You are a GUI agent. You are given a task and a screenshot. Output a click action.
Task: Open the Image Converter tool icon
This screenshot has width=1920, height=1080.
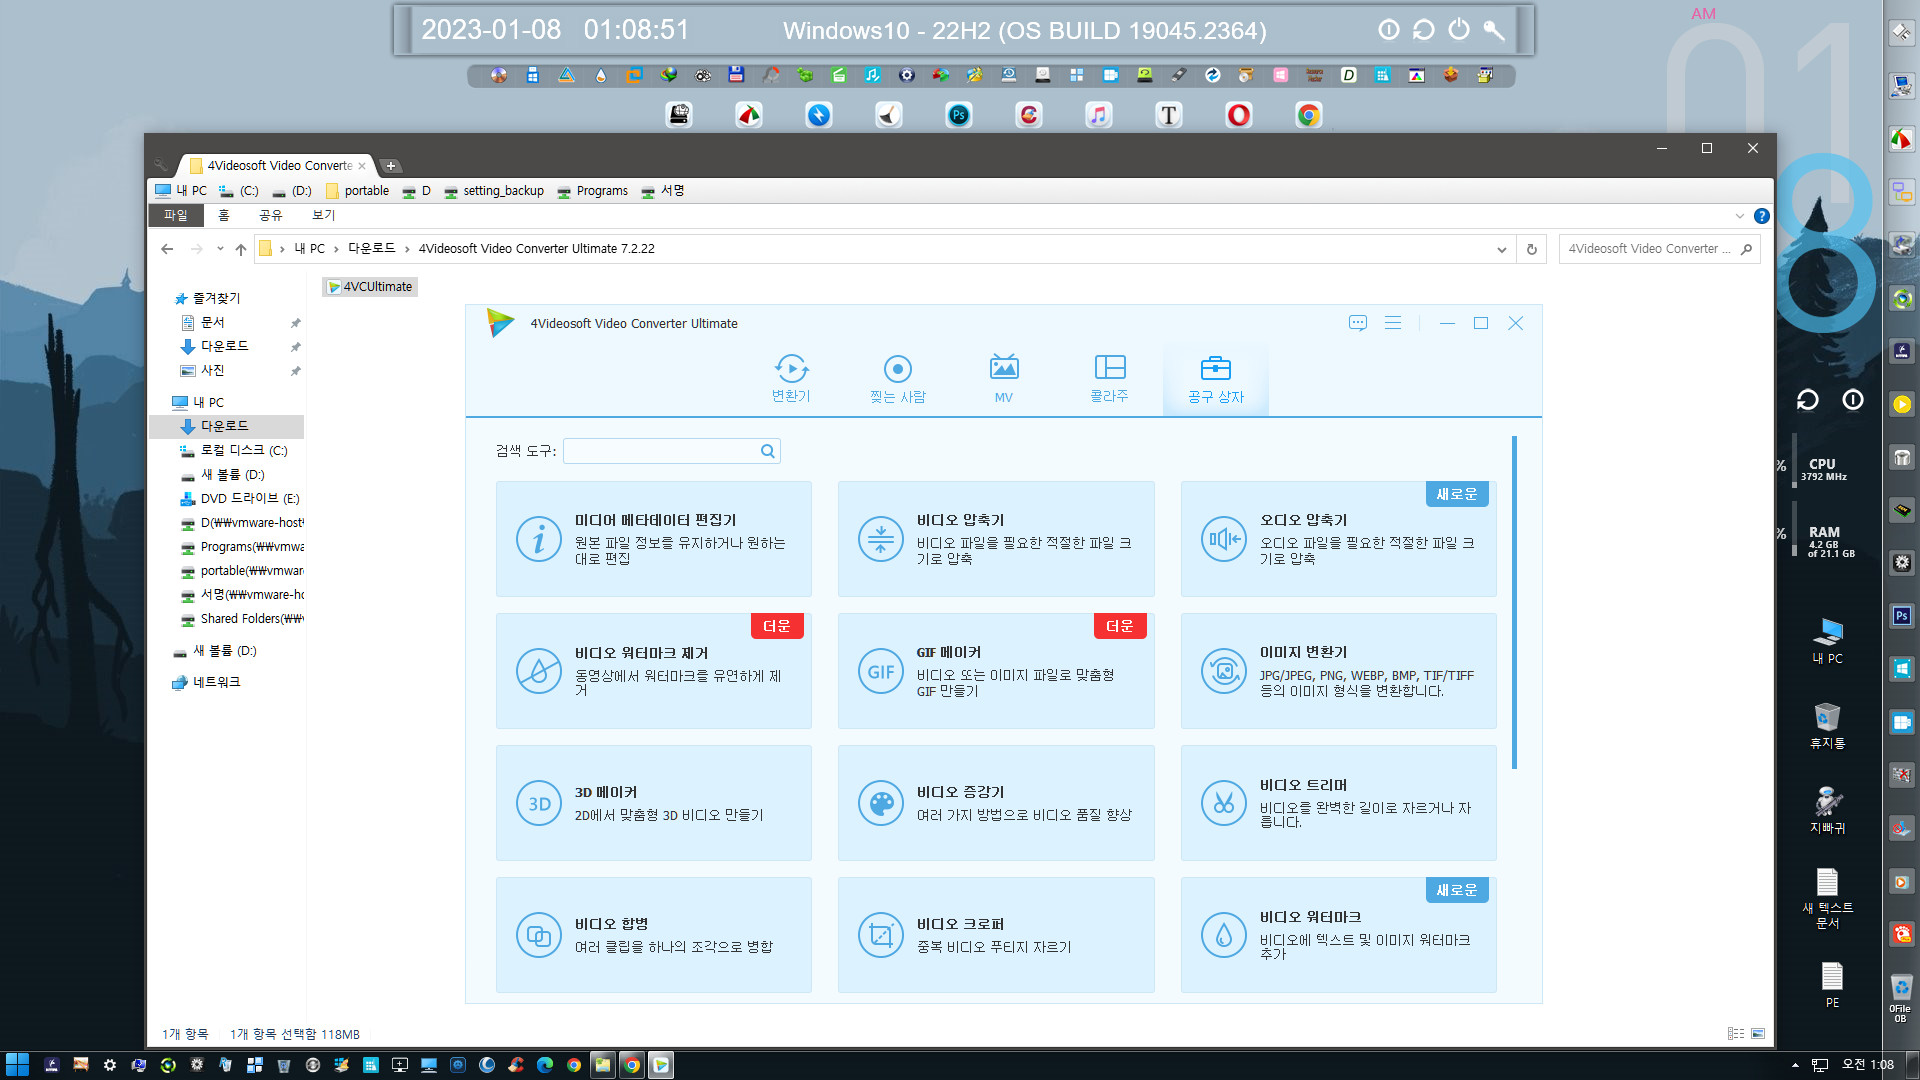[x=1224, y=671]
